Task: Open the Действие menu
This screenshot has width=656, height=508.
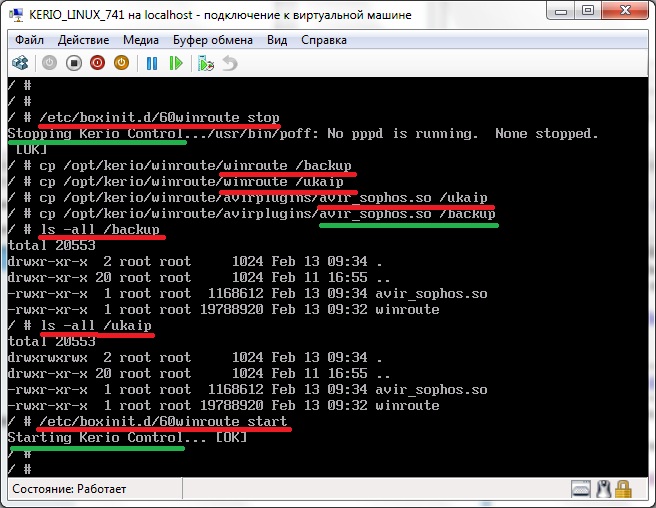Action: [x=84, y=40]
